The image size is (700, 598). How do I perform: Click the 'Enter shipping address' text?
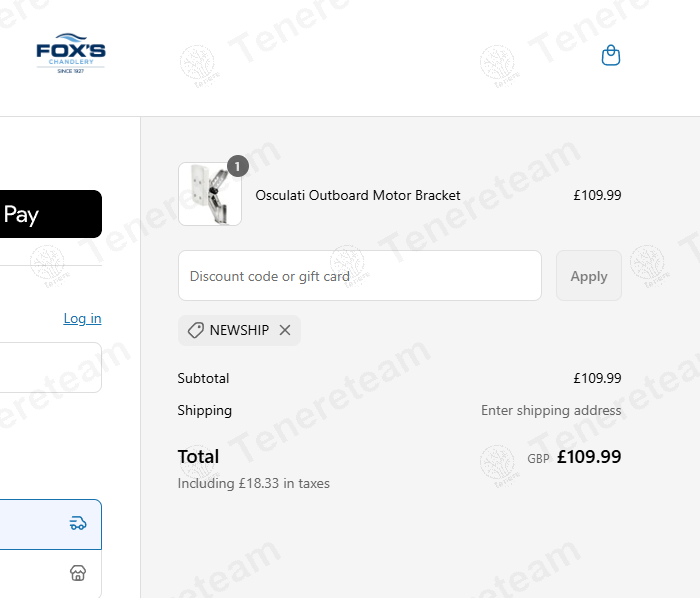[x=551, y=410]
